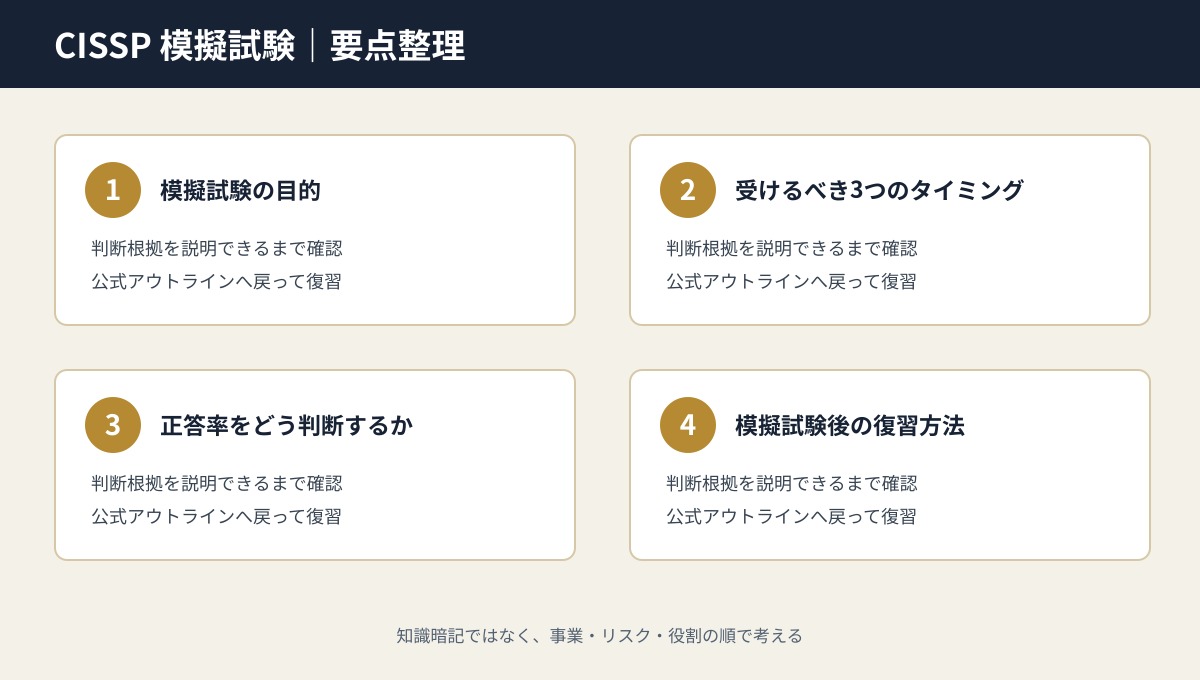Select the heading 模擬試験後の復習方法
This screenshot has height=680, width=1200.
point(849,425)
